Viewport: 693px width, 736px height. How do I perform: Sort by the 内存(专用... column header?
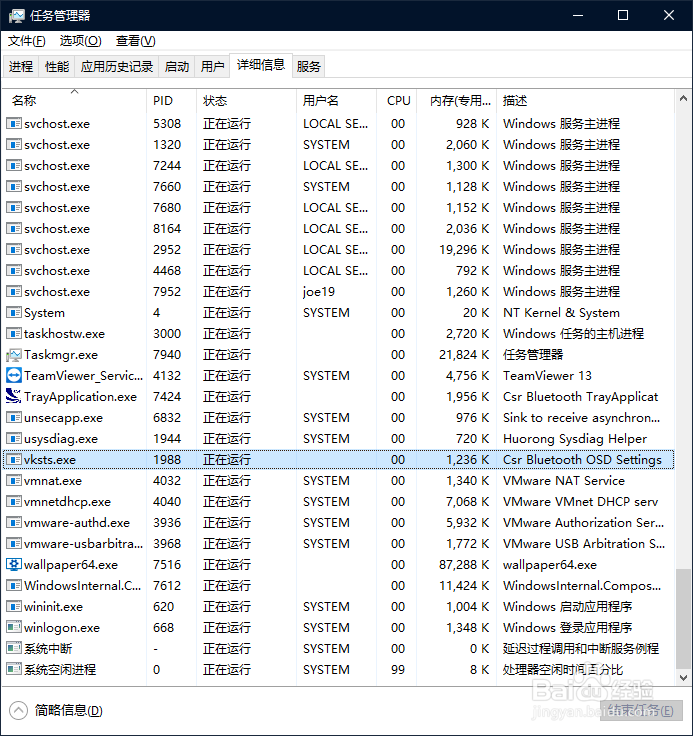(456, 100)
